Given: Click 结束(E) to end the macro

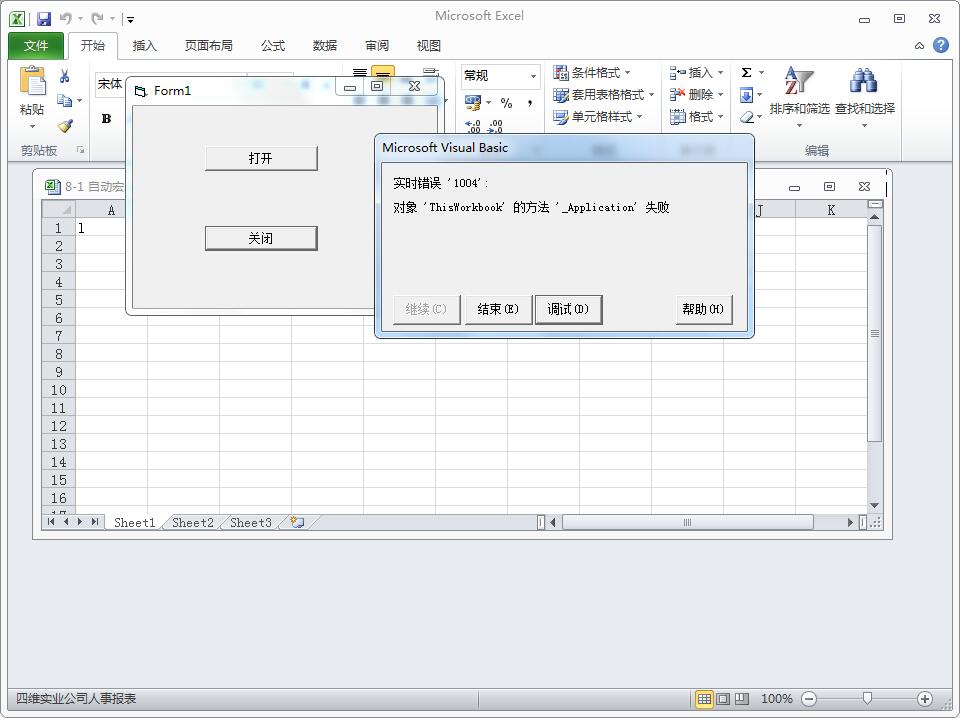Looking at the screenshot, I should (x=498, y=309).
